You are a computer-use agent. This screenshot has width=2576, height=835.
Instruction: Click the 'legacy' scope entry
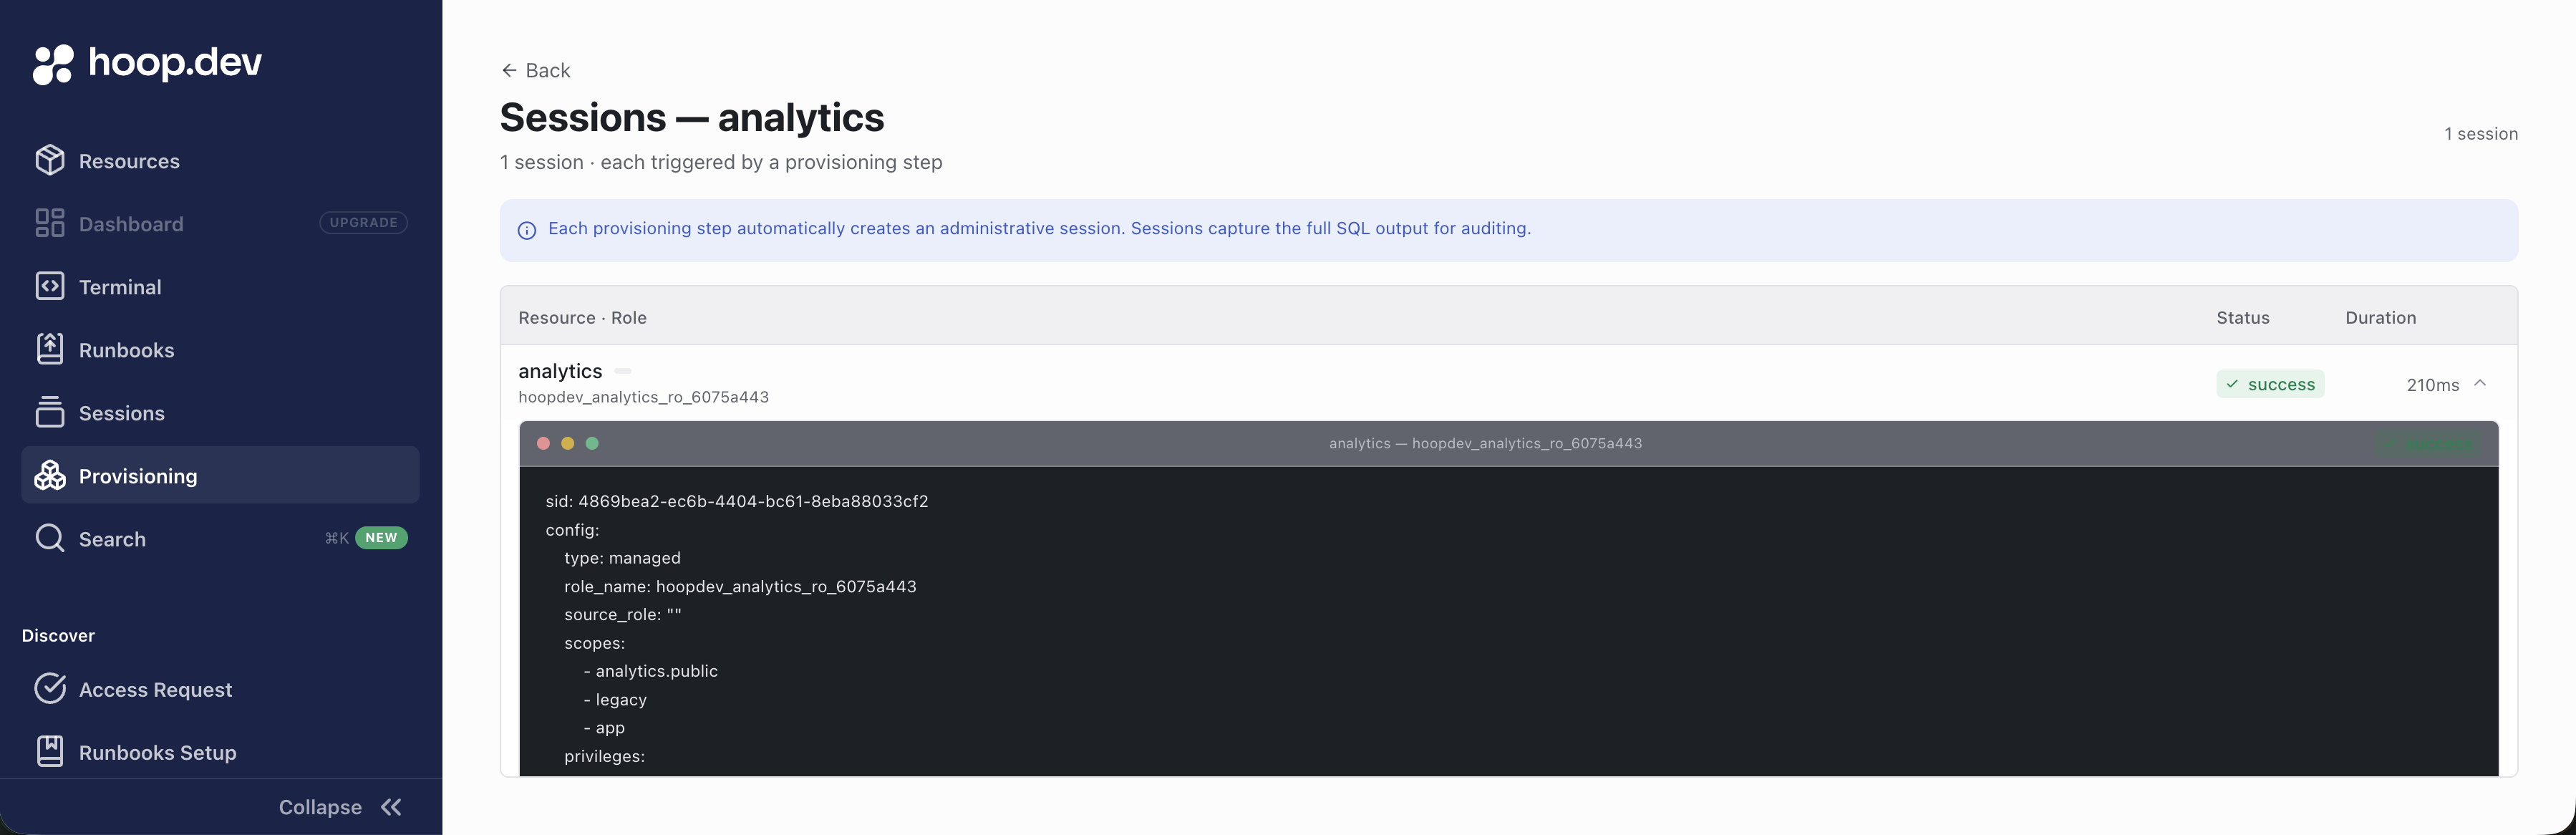click(x=615, y=700)
